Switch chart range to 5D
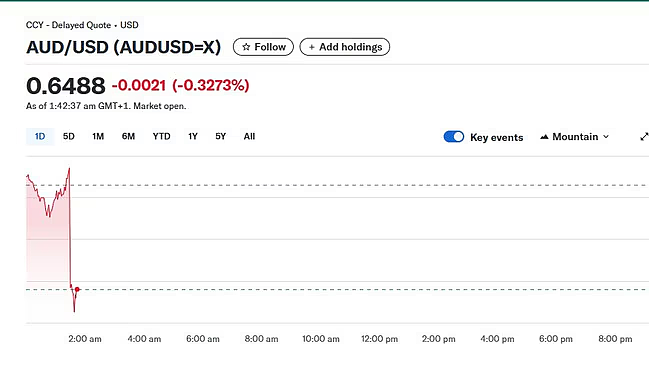The height and width of the screenshot is (365, 649). 69,137
